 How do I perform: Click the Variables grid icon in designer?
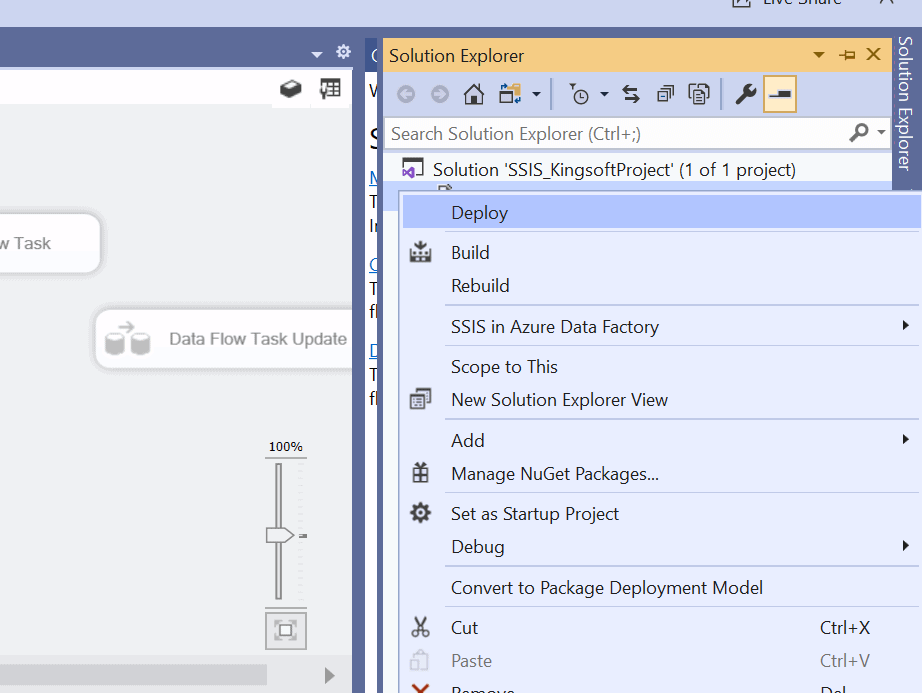[330, 89]
